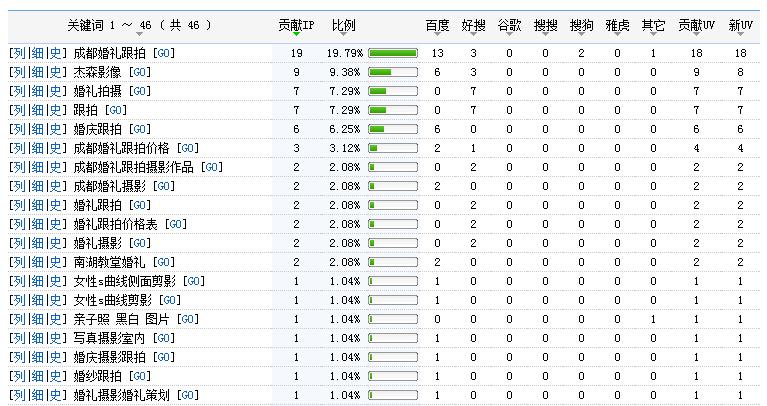Sort by the 比例 column header
Viewport: 767px width, 406px height.
click(x=343, y=24)
